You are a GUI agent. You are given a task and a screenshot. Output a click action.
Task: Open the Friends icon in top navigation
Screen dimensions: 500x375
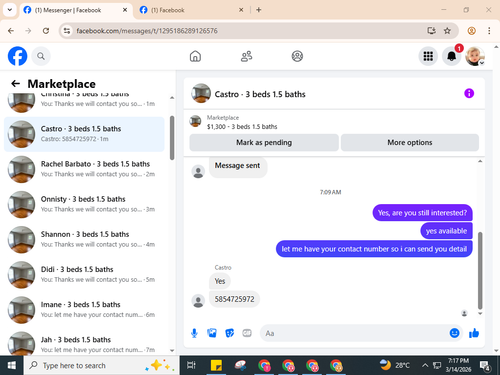246,56
